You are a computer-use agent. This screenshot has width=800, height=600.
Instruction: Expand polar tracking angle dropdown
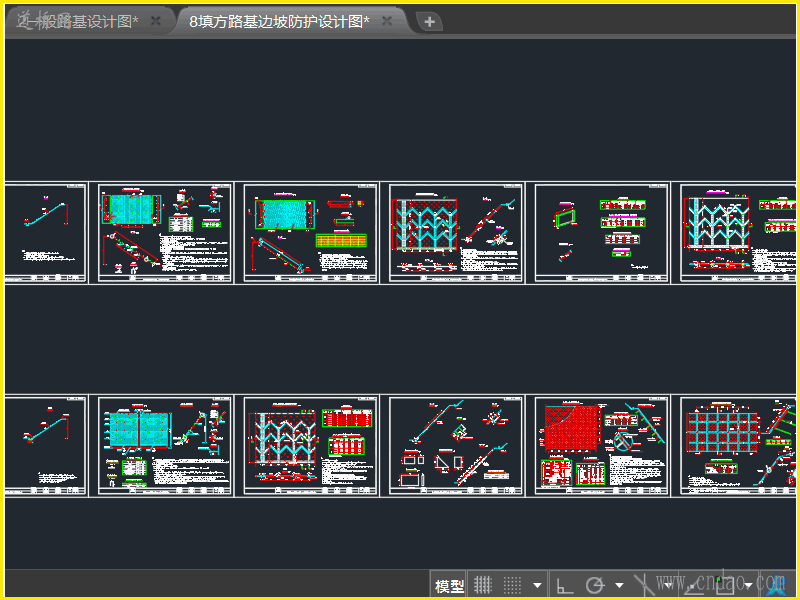coord(619,586)
